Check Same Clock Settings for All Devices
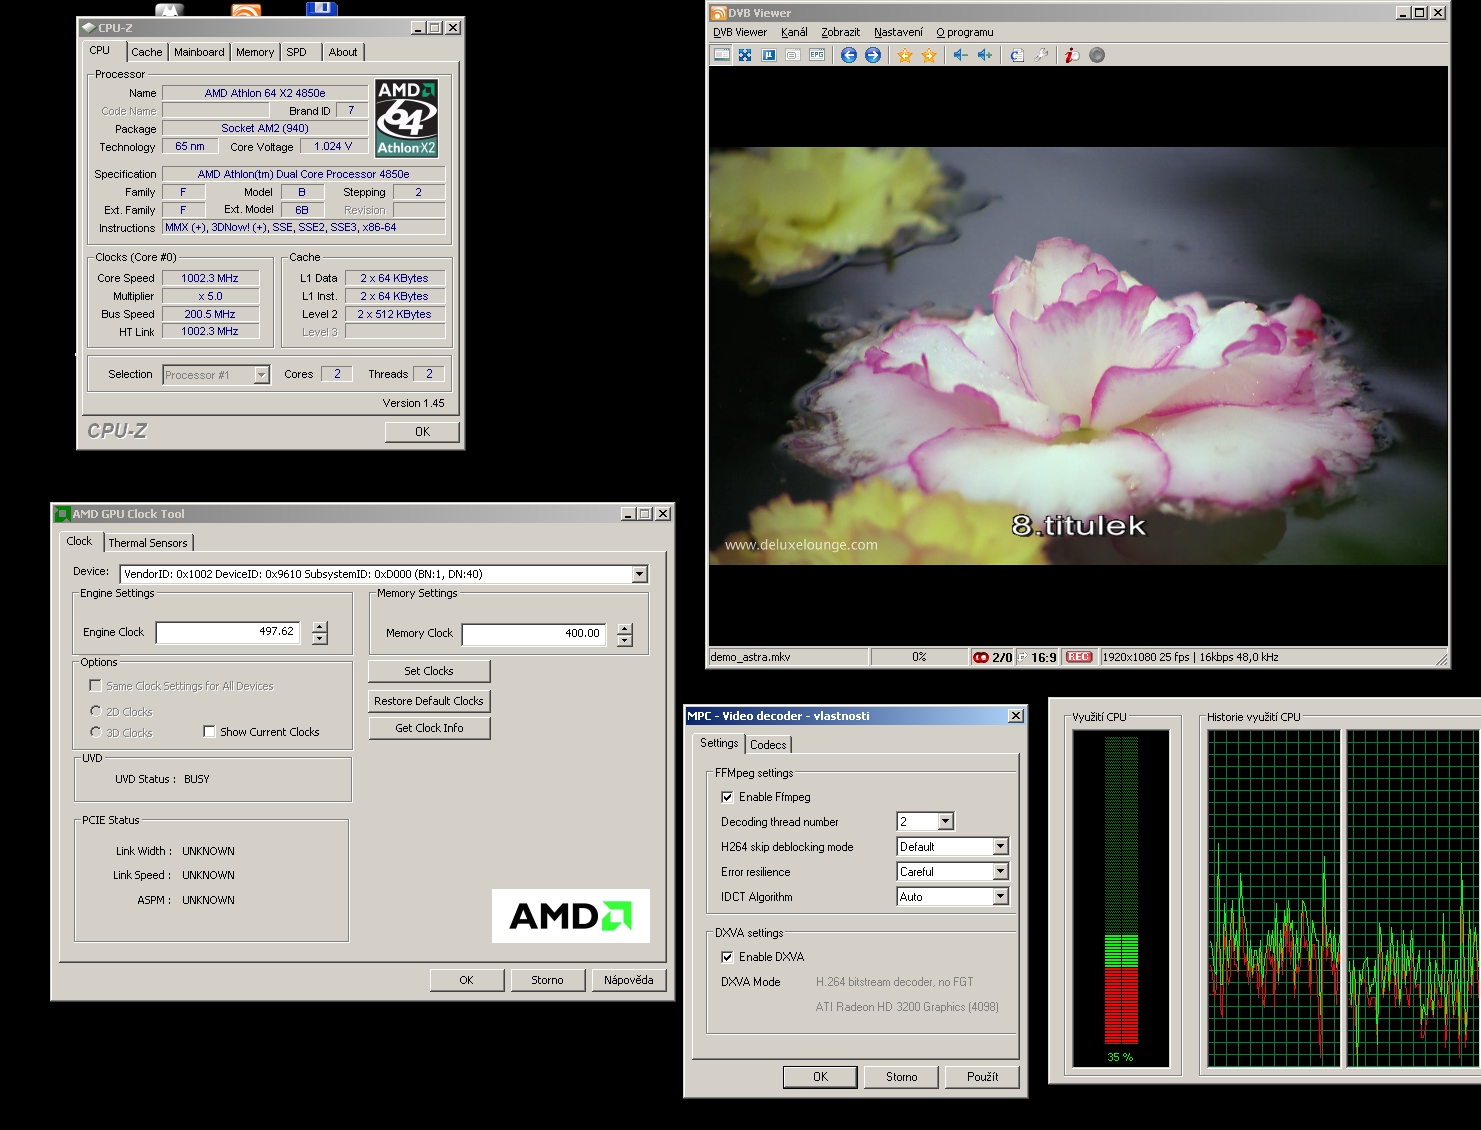Image resolution: width=1481 pixels, height=1130 pixels. (x=95, y=686)
